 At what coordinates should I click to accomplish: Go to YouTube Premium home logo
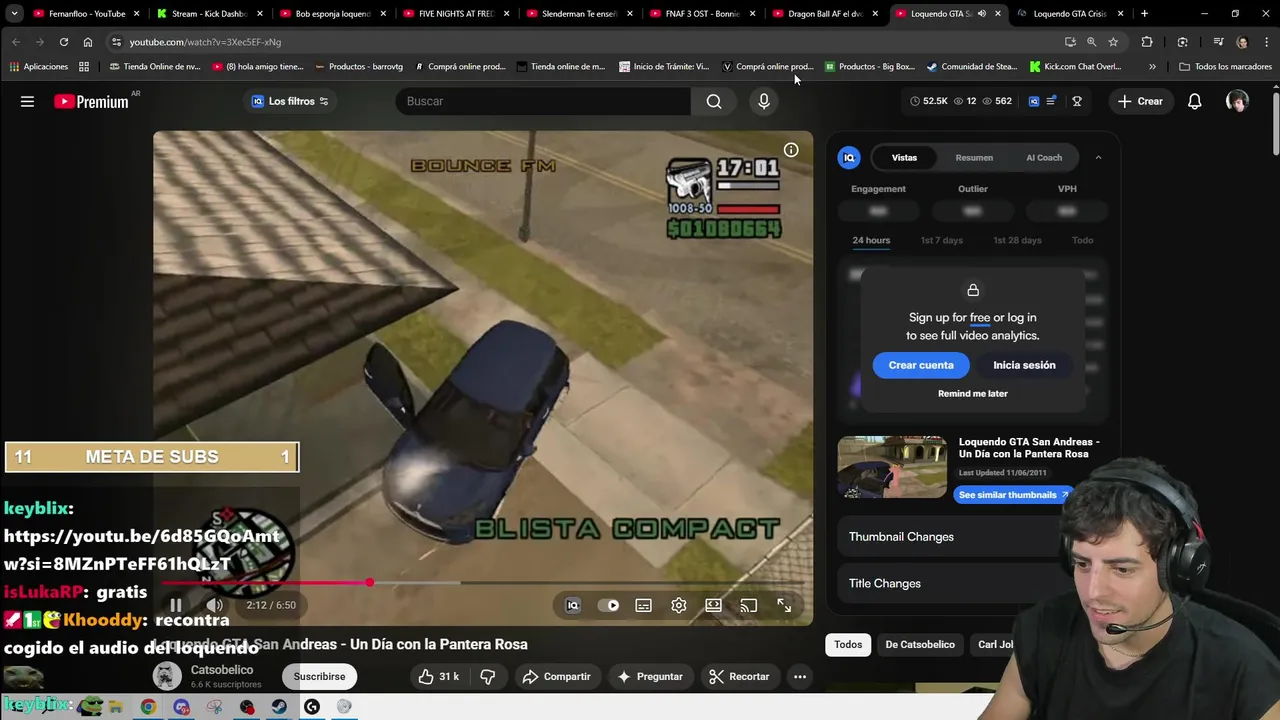[x=91, y=101]
